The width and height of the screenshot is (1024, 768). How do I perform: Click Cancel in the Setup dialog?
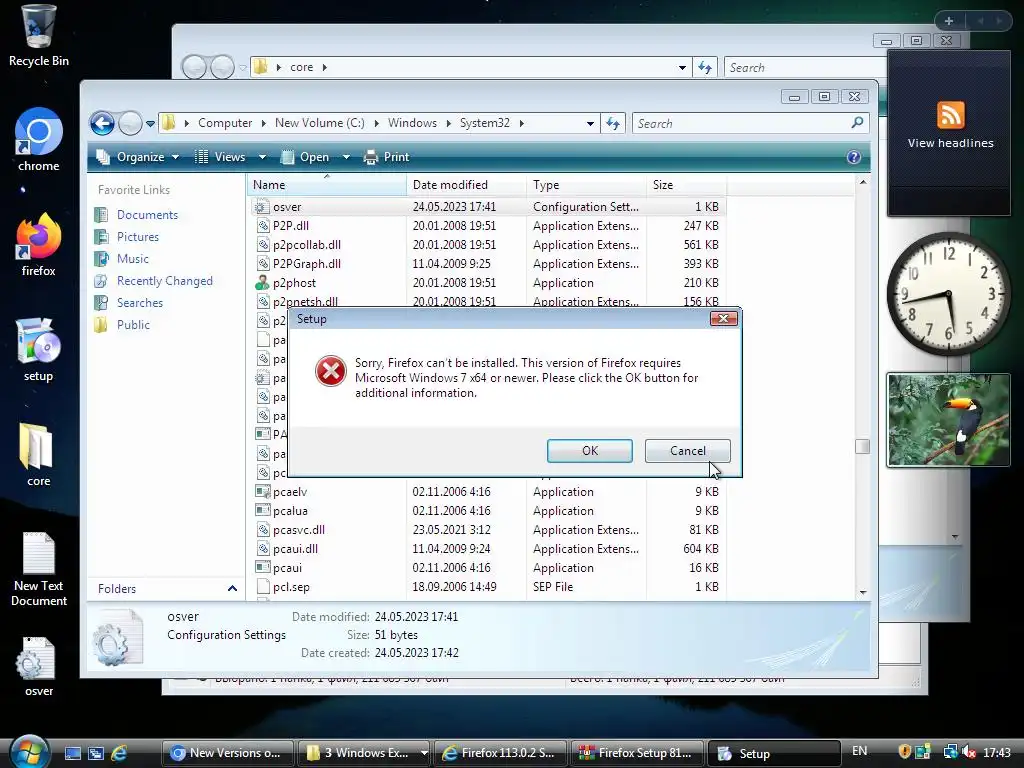point(688,451)
